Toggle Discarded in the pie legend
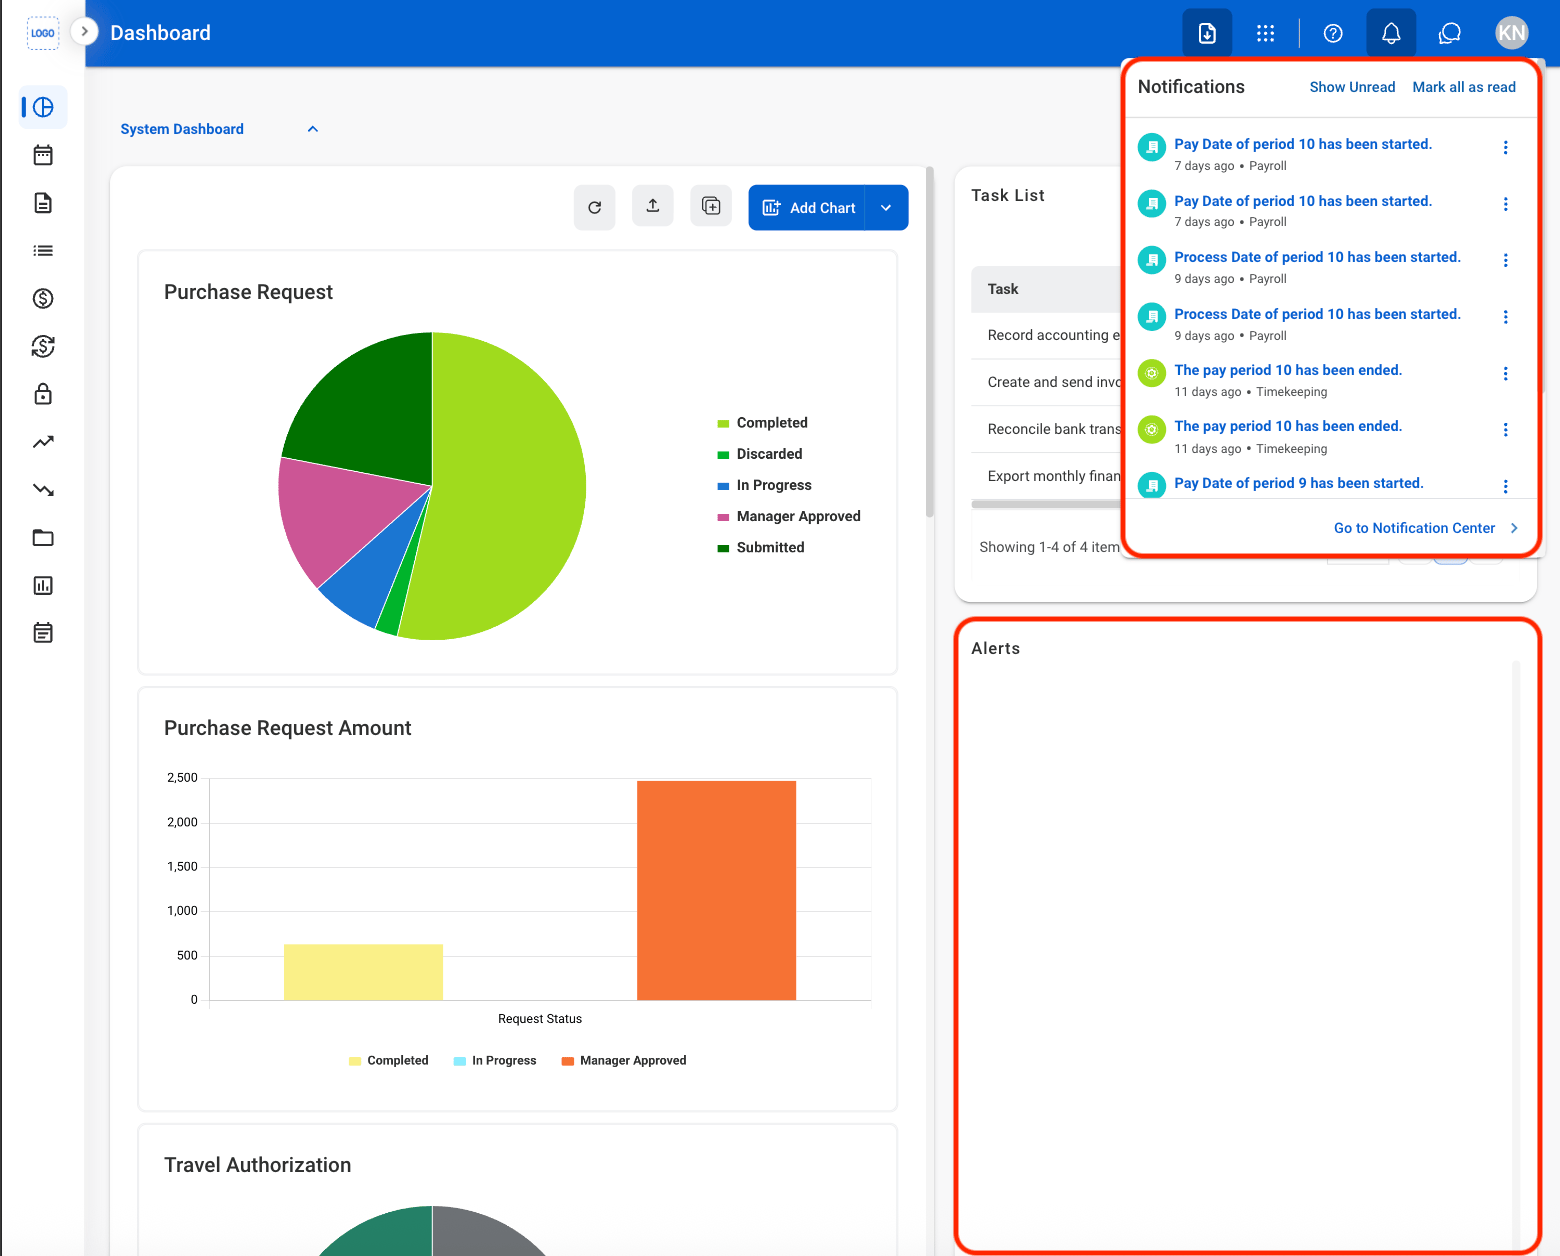The width and height of the screenshot is (1560, 1256). pyautogui.click(x=760, y=454)
